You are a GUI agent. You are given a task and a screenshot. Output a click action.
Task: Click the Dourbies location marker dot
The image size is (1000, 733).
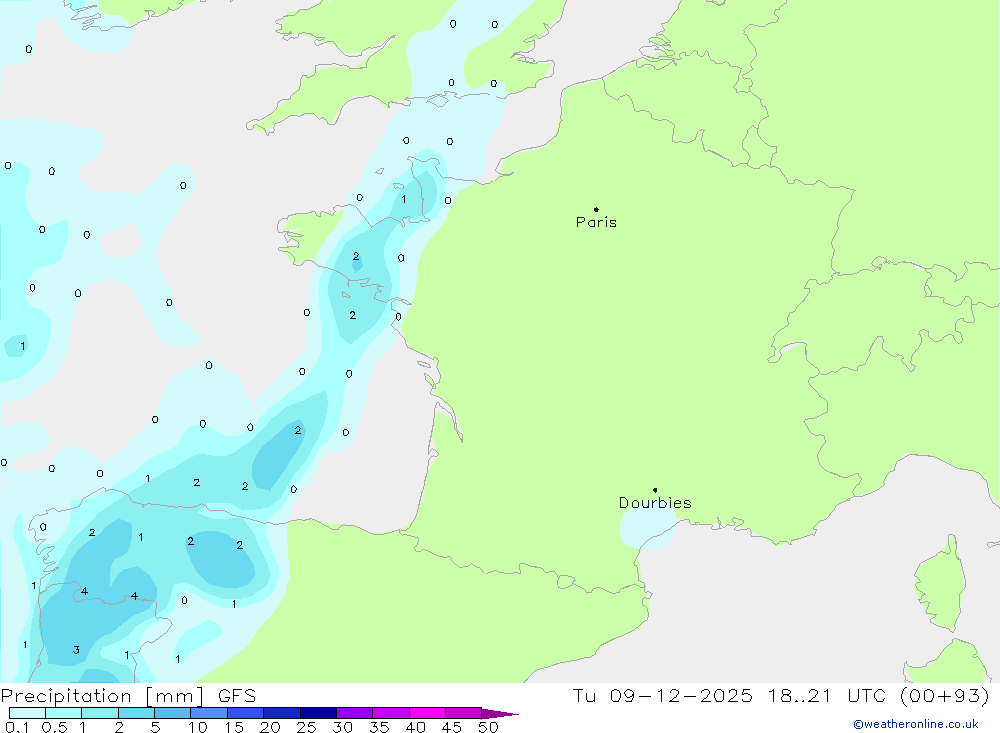[x=655, y=490]
